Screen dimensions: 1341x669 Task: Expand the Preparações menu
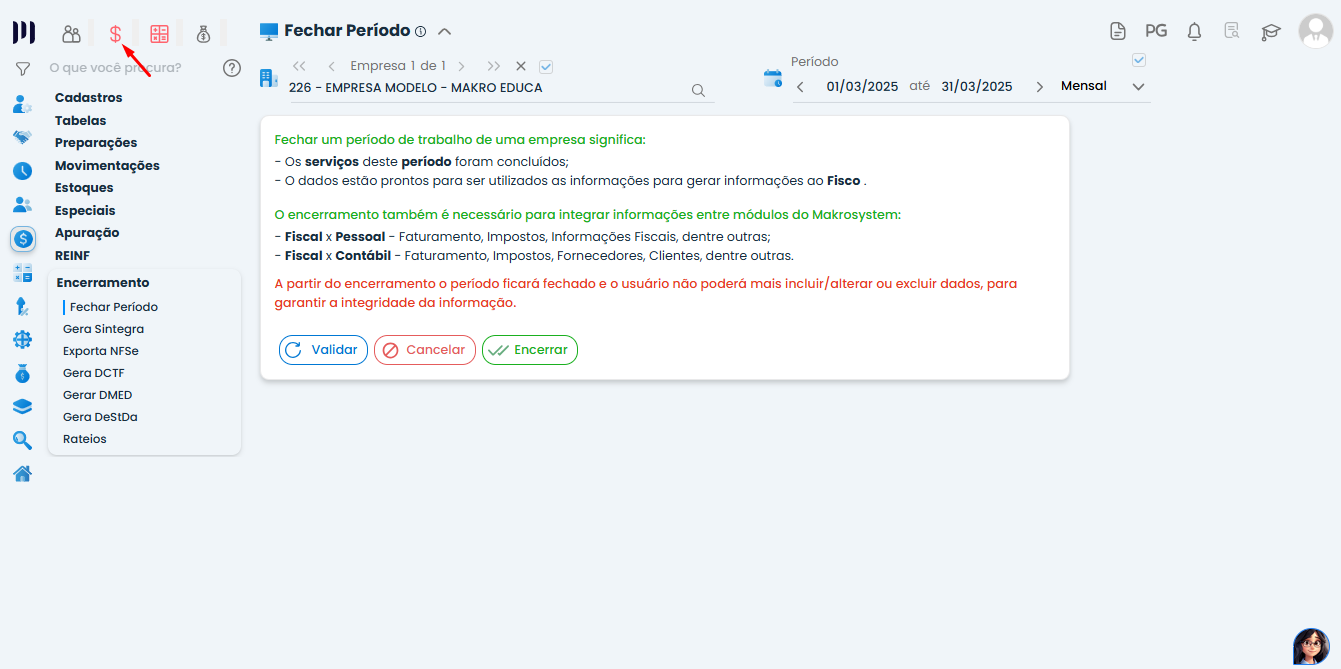click(x=96, y=143)
